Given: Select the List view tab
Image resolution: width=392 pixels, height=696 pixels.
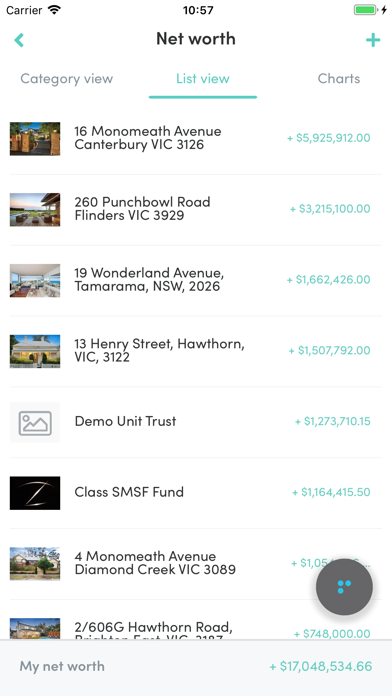Looking at the screenshot, I should pos(203,79).
